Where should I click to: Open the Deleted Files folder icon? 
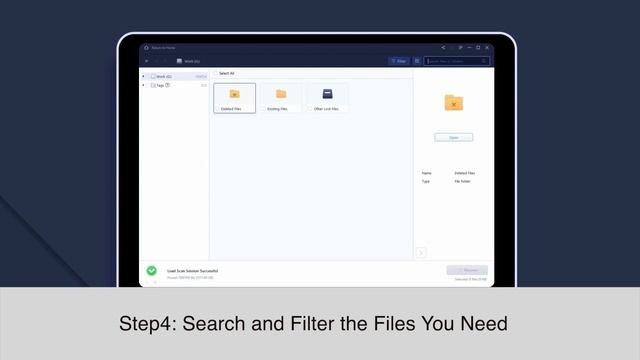point(235,94)
